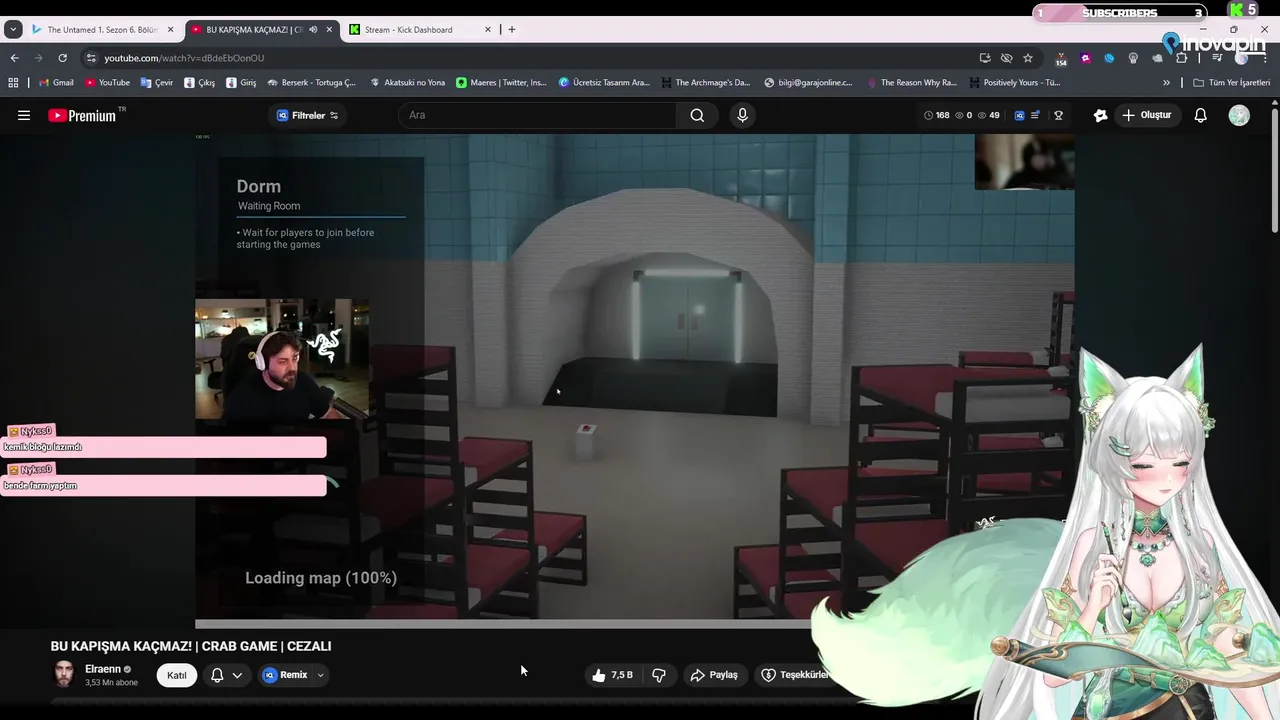
Task: Open the Oluştur create menu
Action: pos(1146,116)
